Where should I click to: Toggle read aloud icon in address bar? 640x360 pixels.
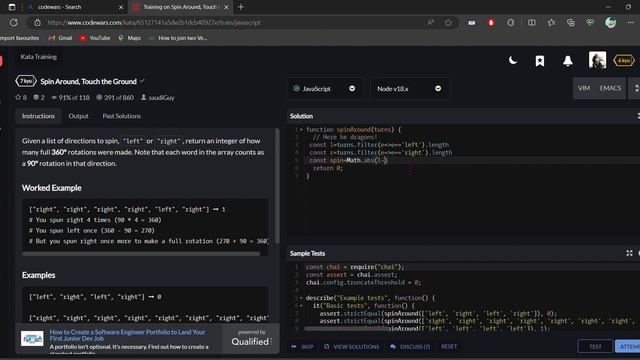pos(430,22)
